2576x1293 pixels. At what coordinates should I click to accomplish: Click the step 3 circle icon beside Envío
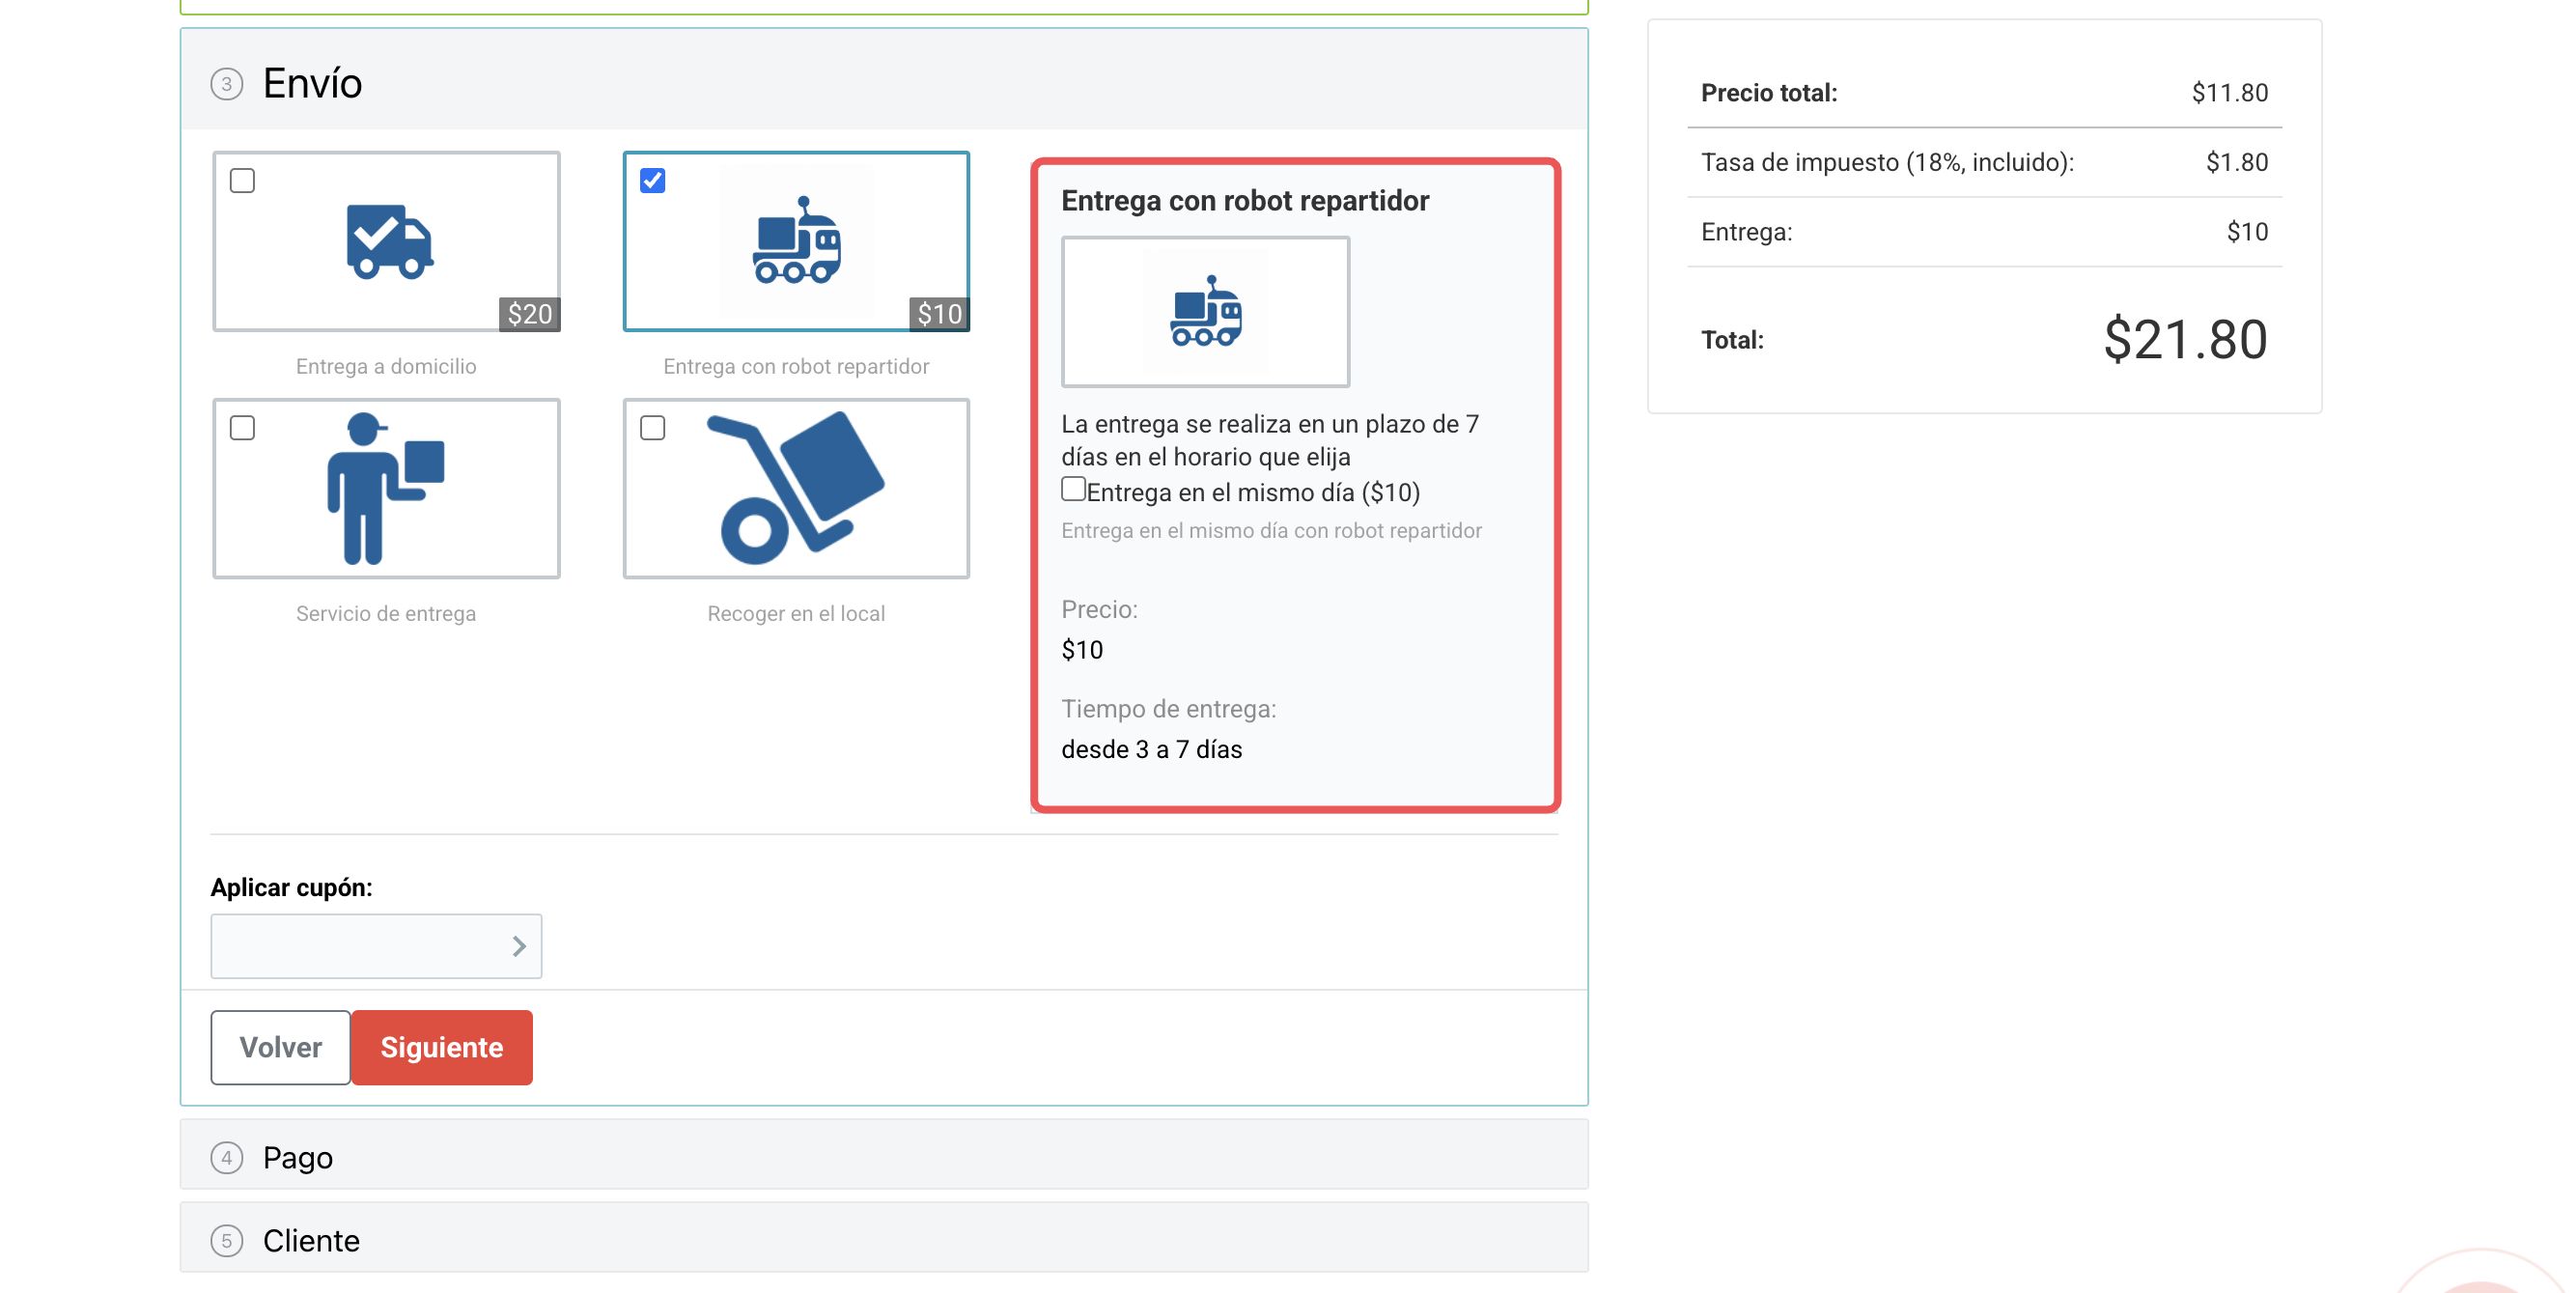[227, 84]
